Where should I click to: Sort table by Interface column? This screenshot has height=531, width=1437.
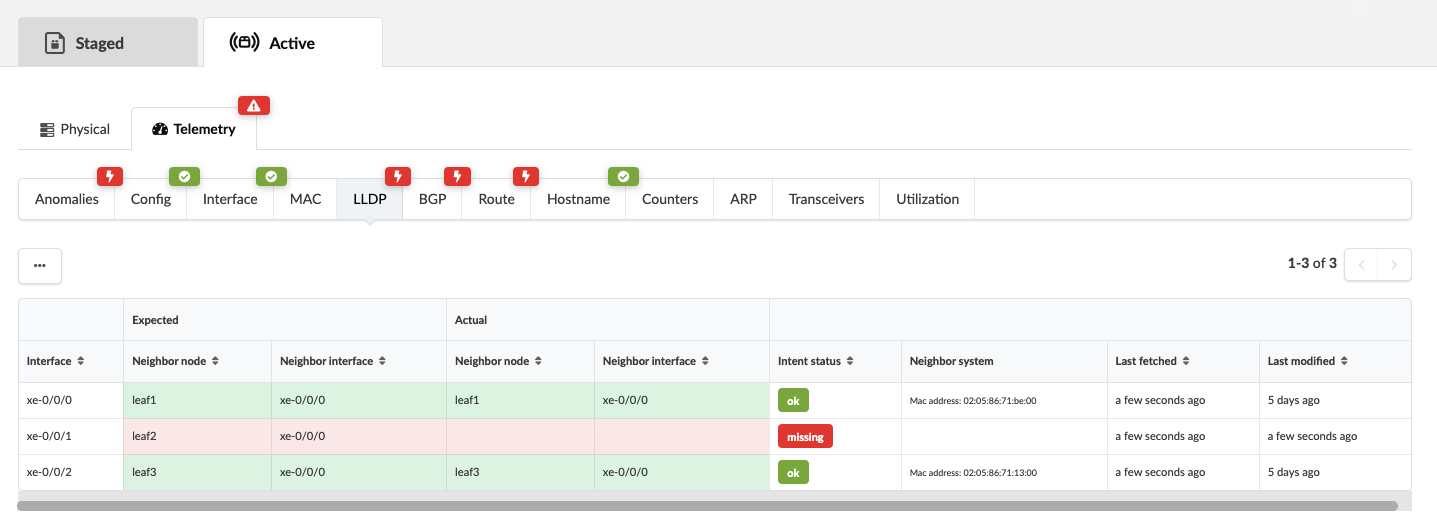click(x=80, y=361)
